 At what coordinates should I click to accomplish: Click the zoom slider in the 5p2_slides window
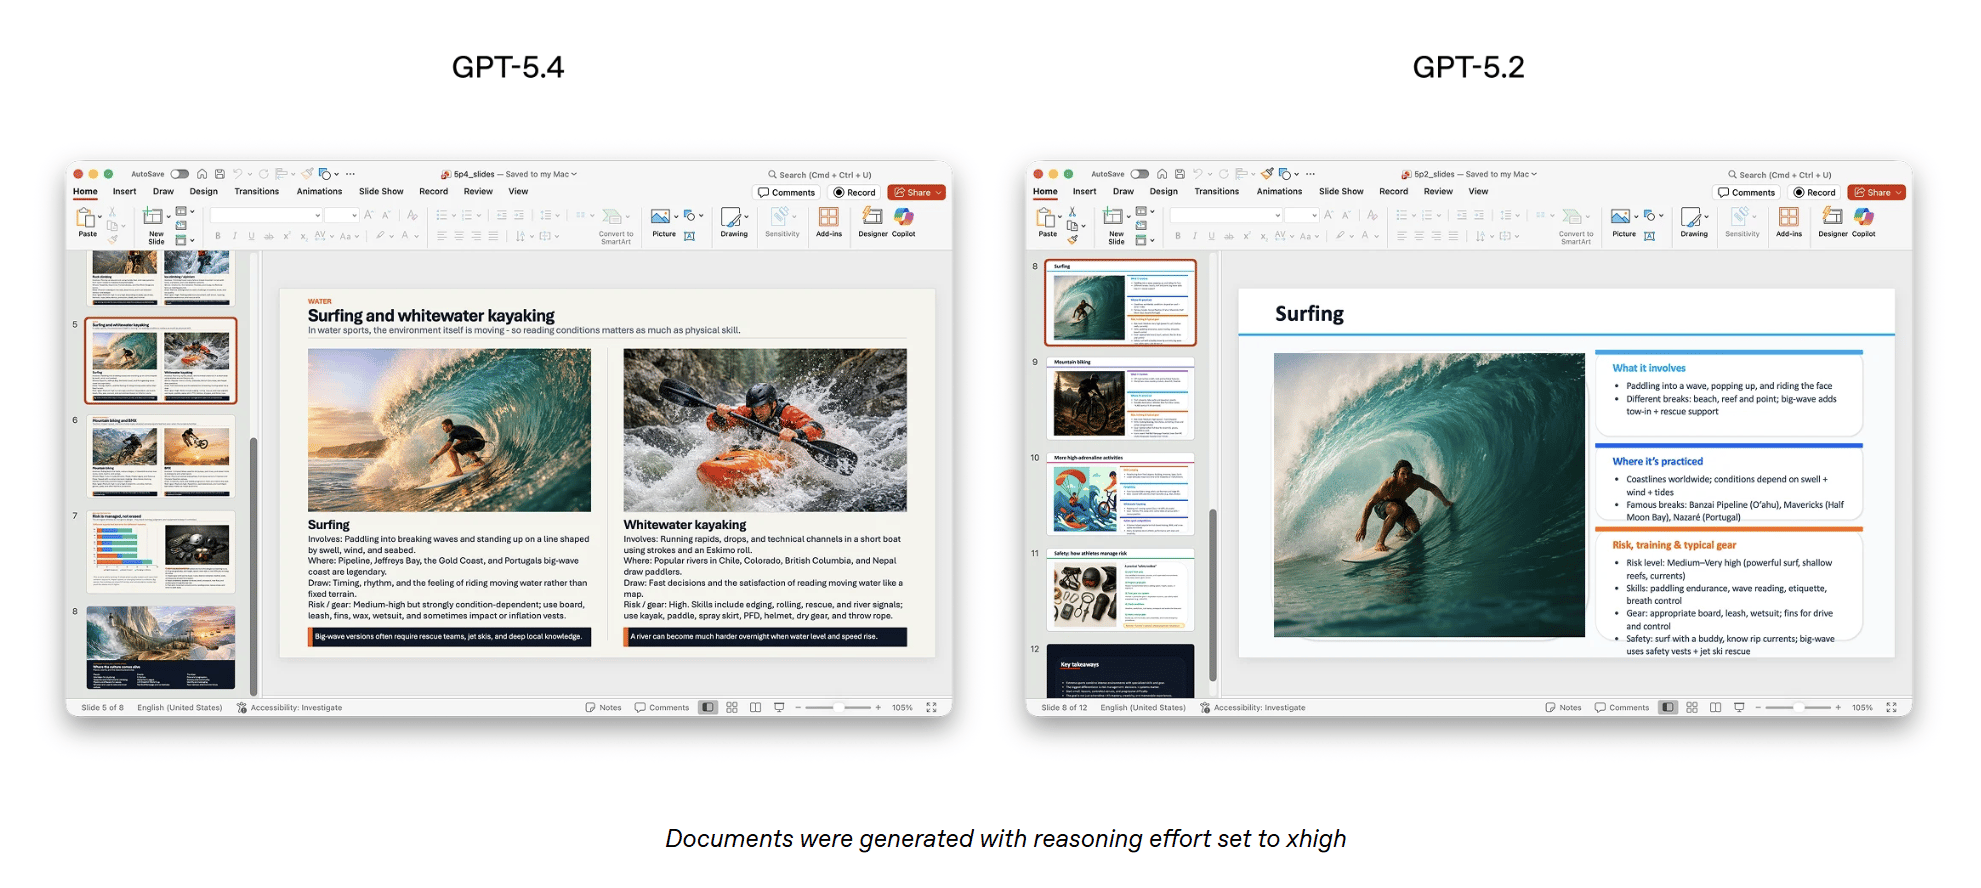[1798, 707]
